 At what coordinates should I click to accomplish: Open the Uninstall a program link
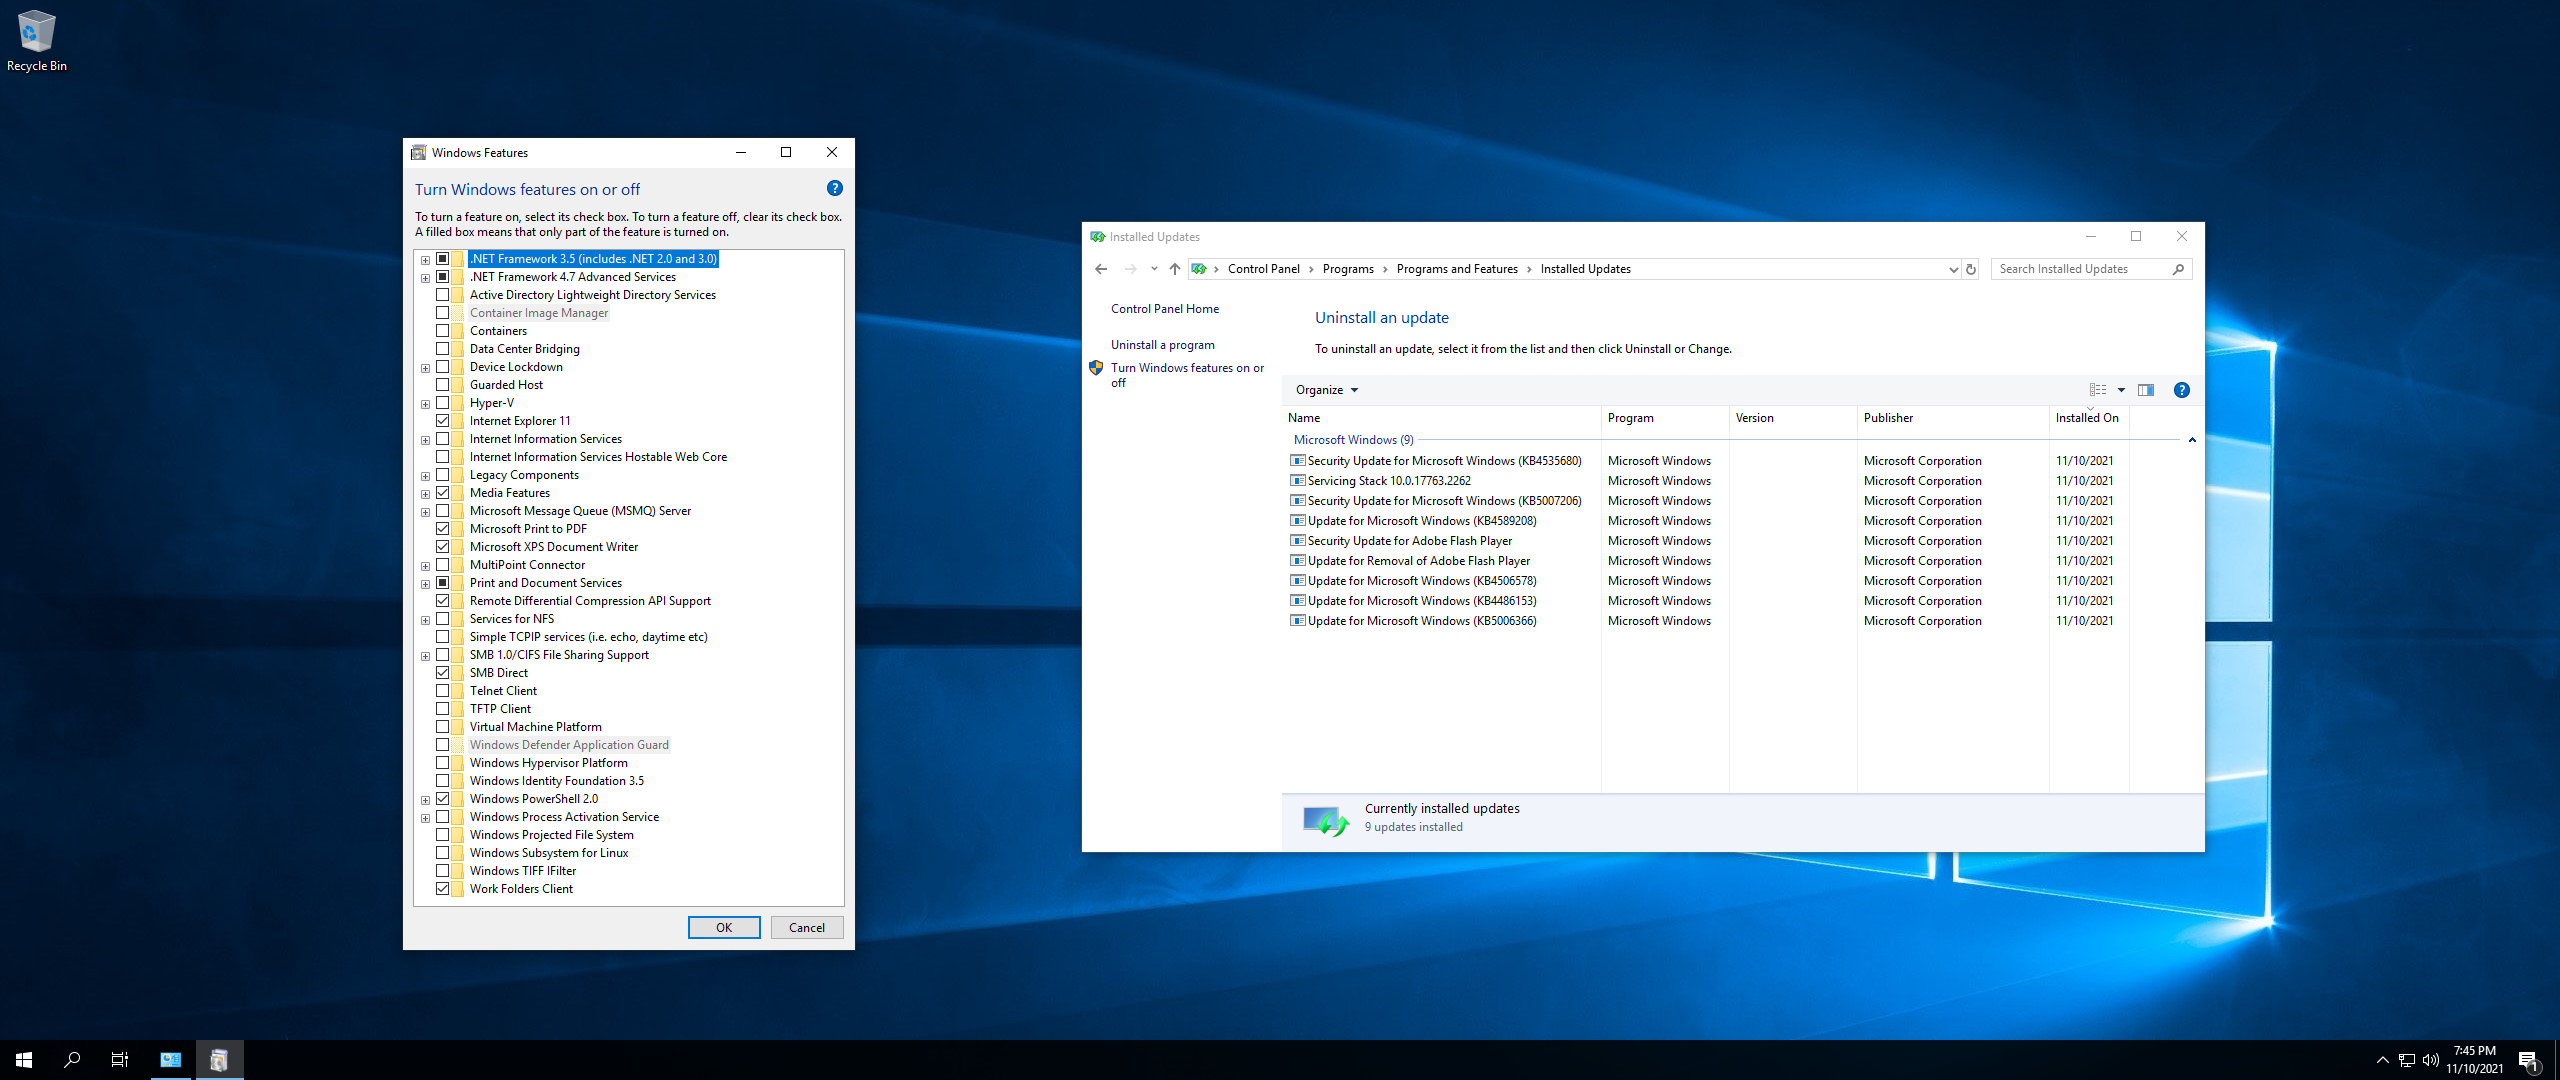(x=1162, y=345)
